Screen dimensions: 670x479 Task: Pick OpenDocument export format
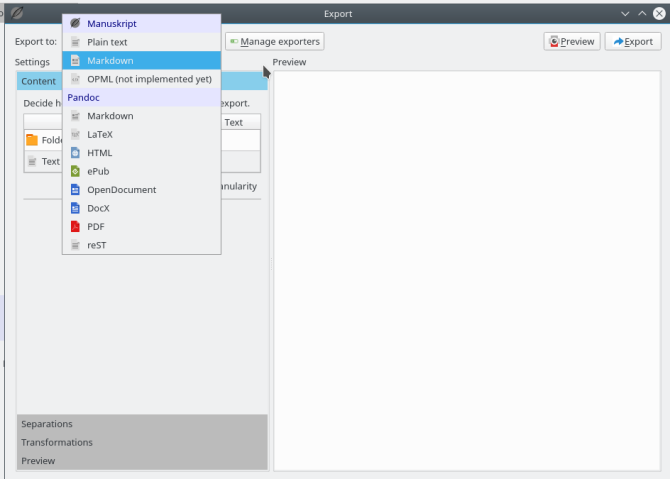[141, 189]
